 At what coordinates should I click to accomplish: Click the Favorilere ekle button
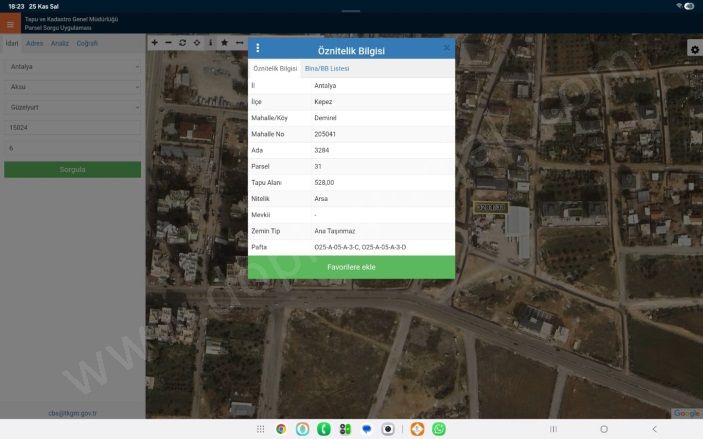point(351,267)
